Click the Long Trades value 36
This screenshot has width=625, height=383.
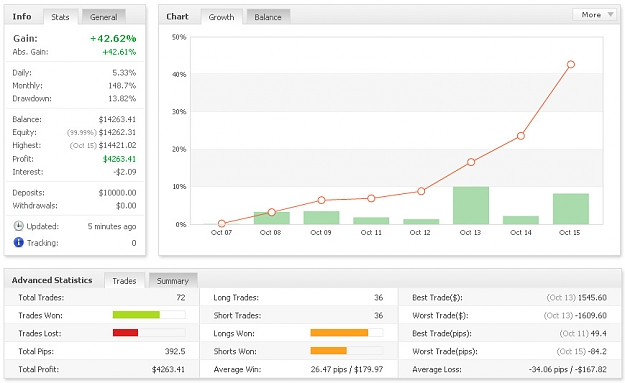(x=378, y=297)
